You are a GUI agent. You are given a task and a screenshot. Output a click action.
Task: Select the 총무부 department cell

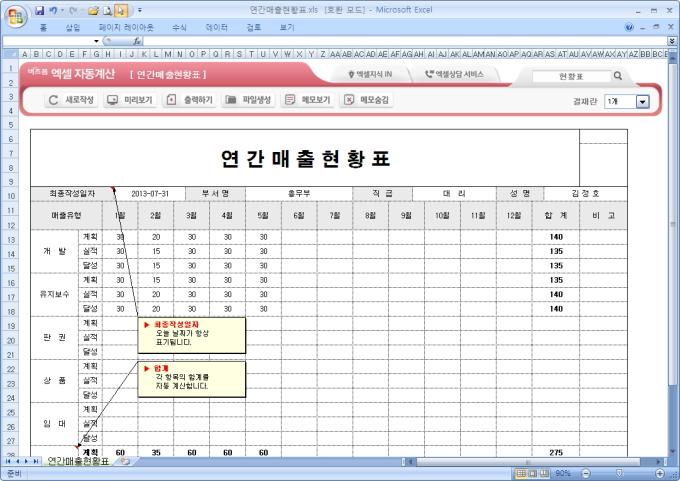click(299, 193)
